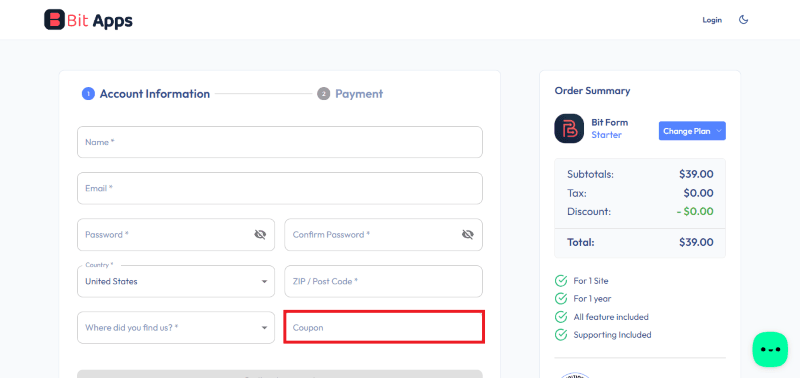Open the green chat widget
800x378 pixels.
click(x=770, y=349)
